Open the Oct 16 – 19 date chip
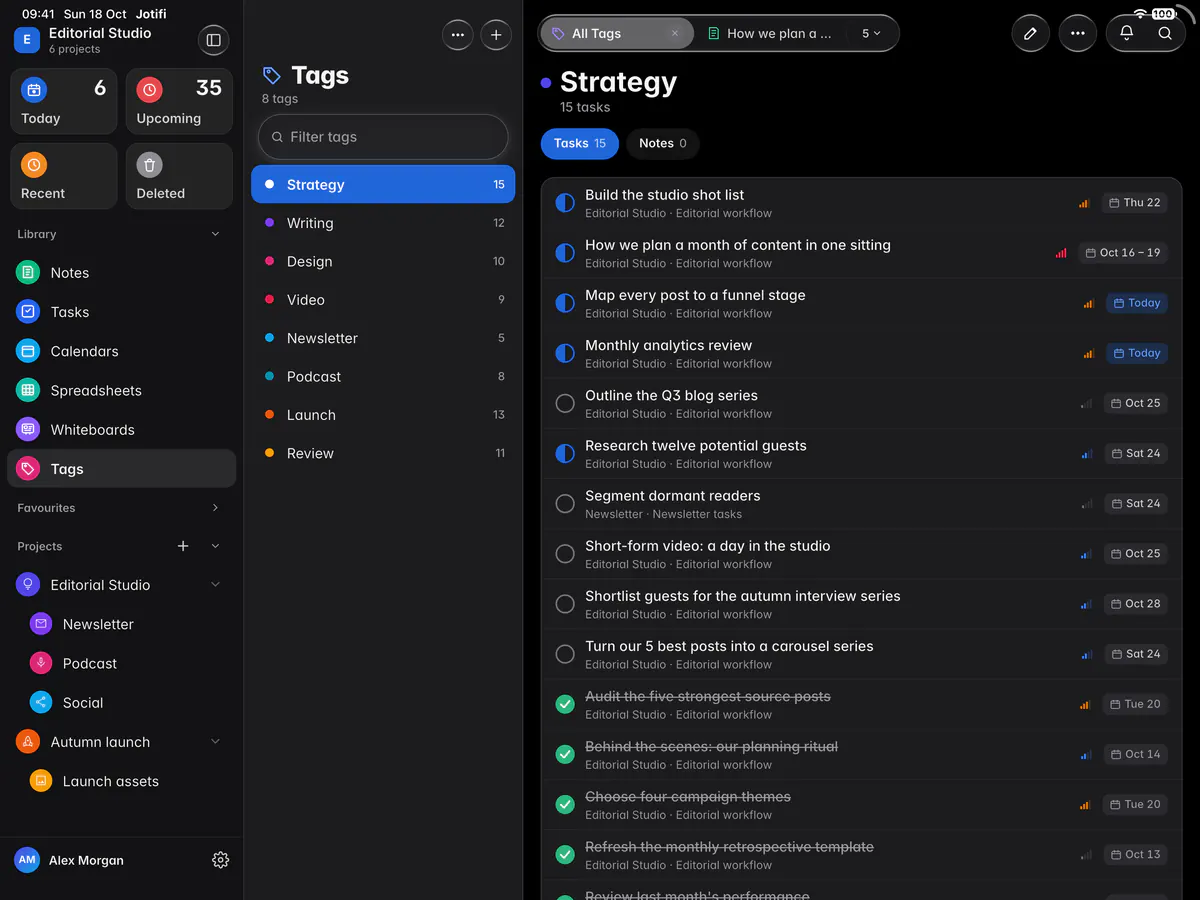This screenshot has width=1200, height=900. pyautogui.click(x=1123, y=253)
